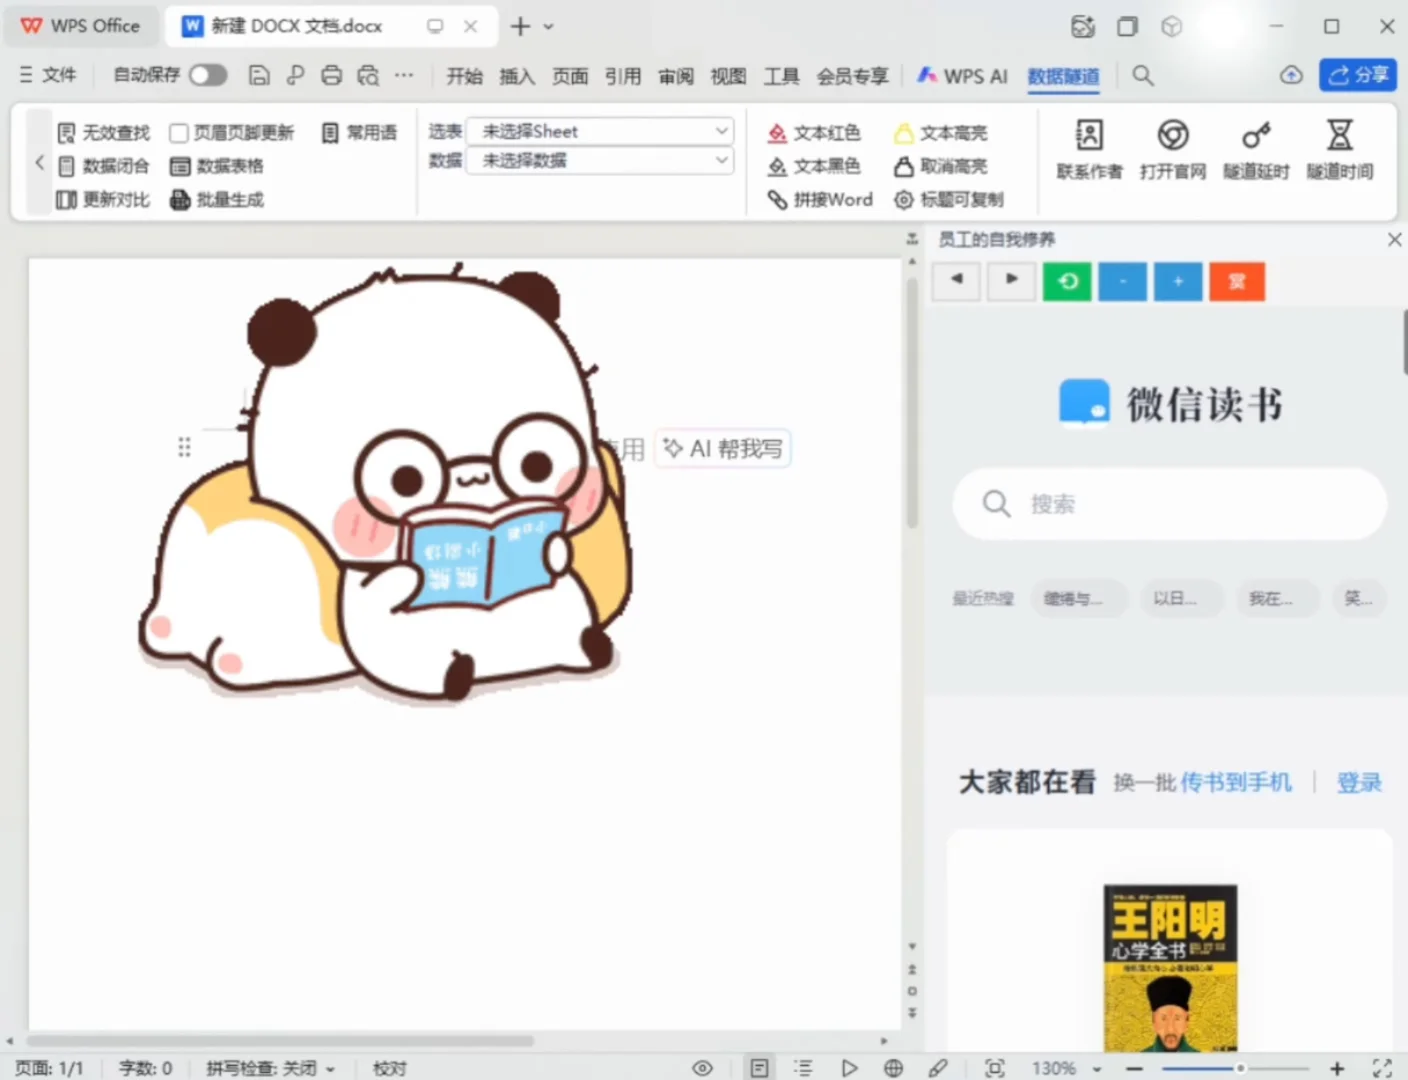Screen dimensions: 1408x1080
Task: Click 隧道延时 button
Action: (x=1256, y=150)
